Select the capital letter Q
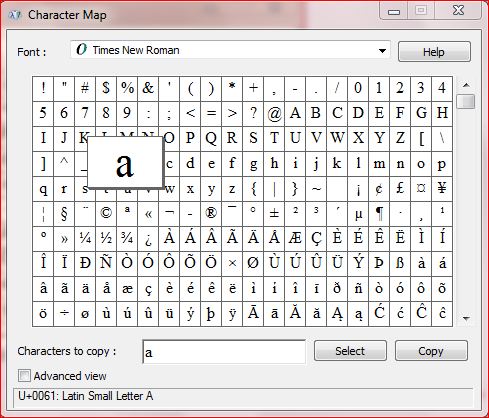Image resolution: width=489 pixels, height=418 pixels. coord(211,139)
